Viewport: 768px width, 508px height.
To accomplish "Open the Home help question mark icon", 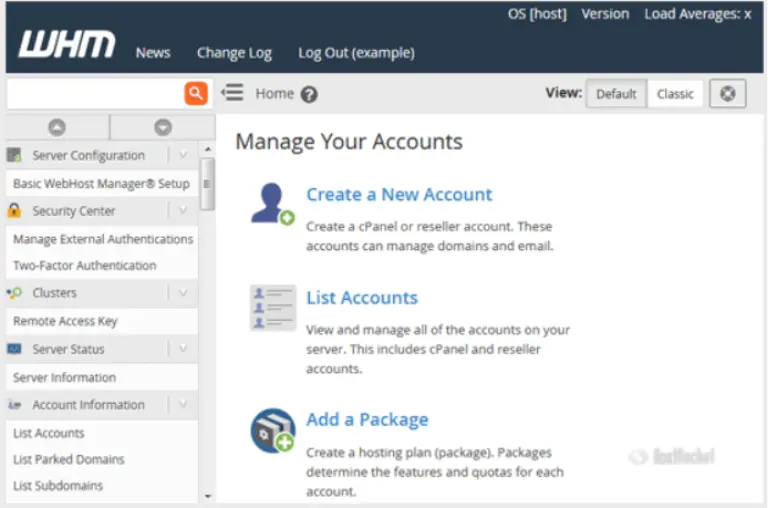I will [x=309, y=94].
